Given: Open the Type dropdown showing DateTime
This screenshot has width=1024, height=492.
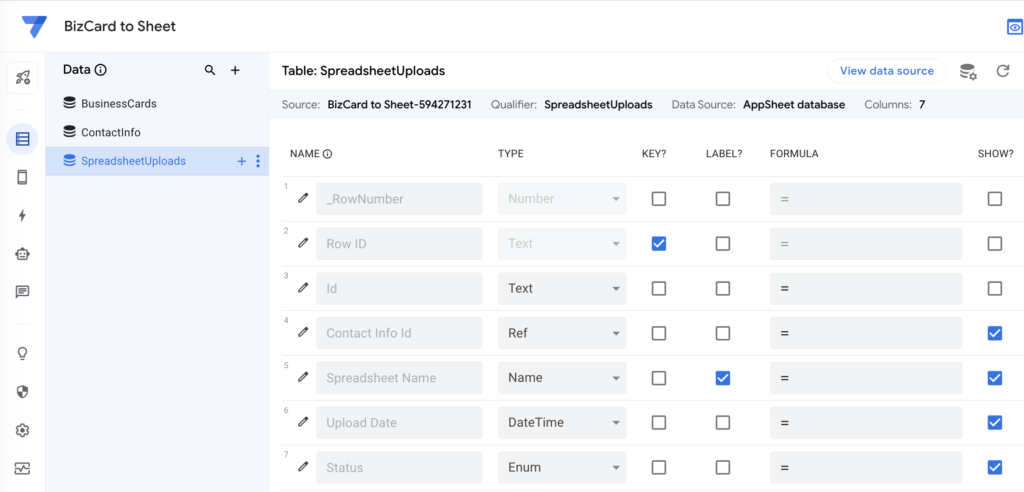Looking at the screenshot, I should click(x=562, y=423).
